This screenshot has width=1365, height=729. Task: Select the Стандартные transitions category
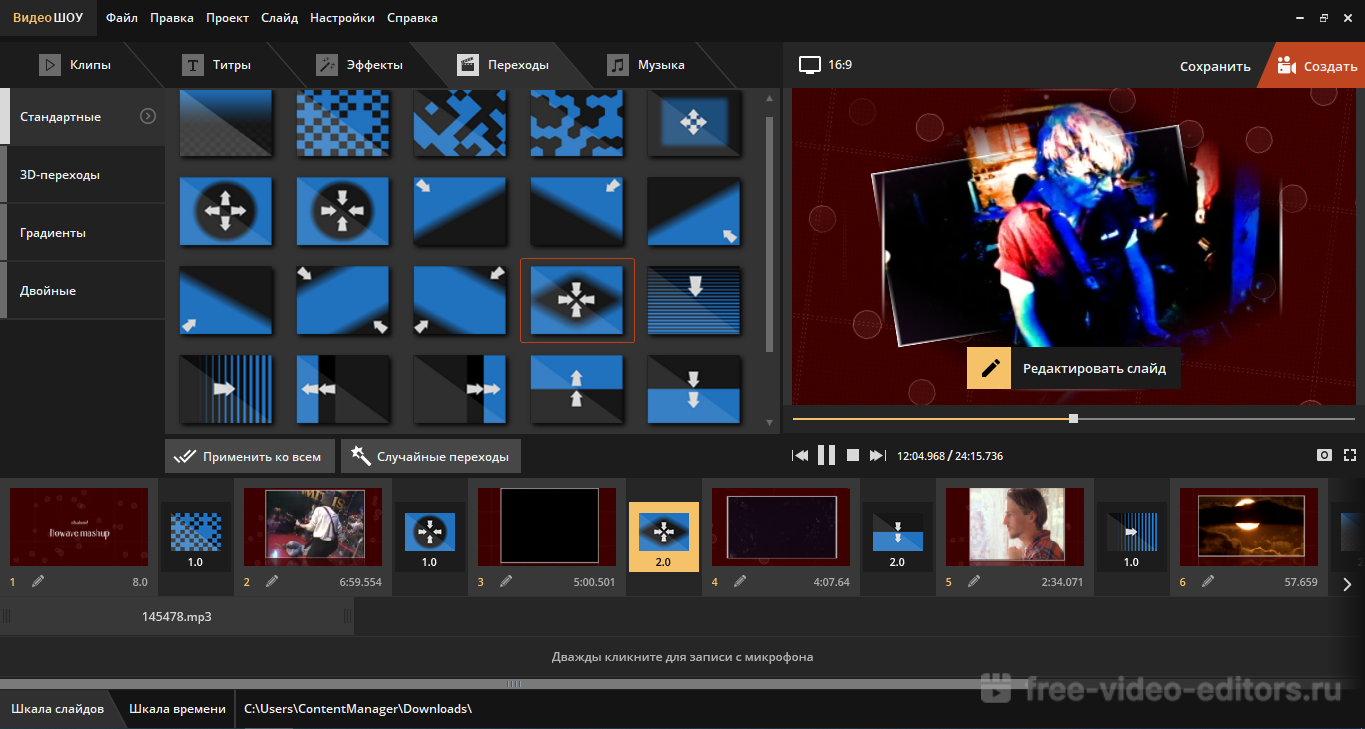[x=83, y=117]
